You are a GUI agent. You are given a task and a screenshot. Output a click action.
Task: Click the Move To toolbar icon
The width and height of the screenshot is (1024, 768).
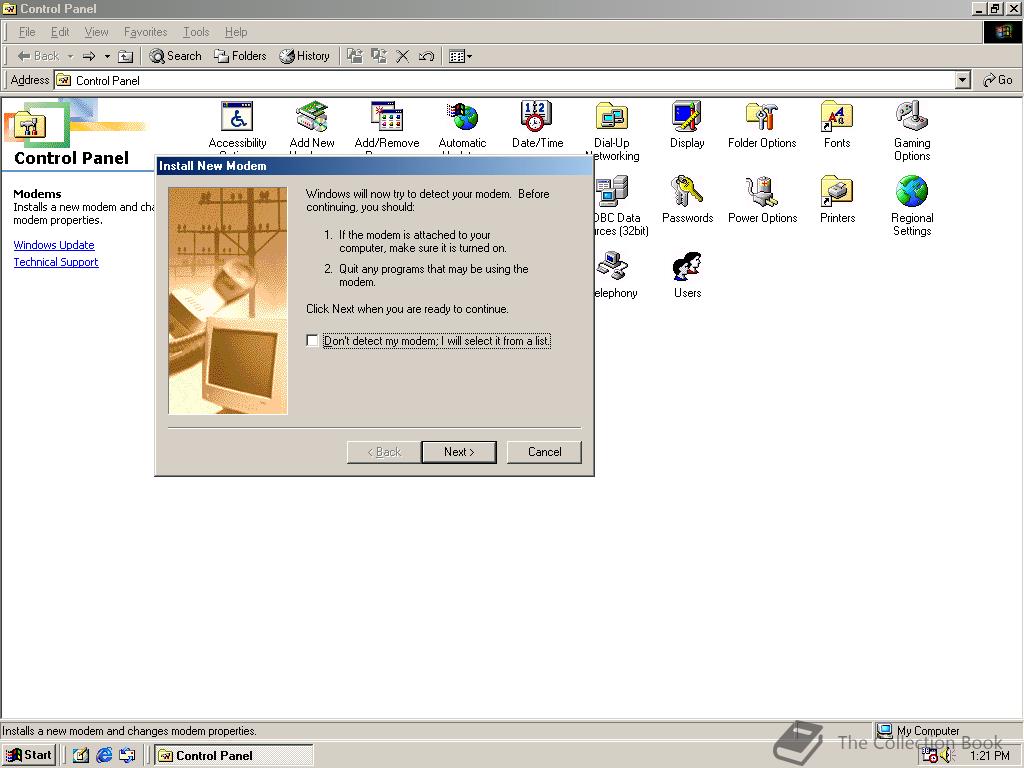(x=355, y=56)
